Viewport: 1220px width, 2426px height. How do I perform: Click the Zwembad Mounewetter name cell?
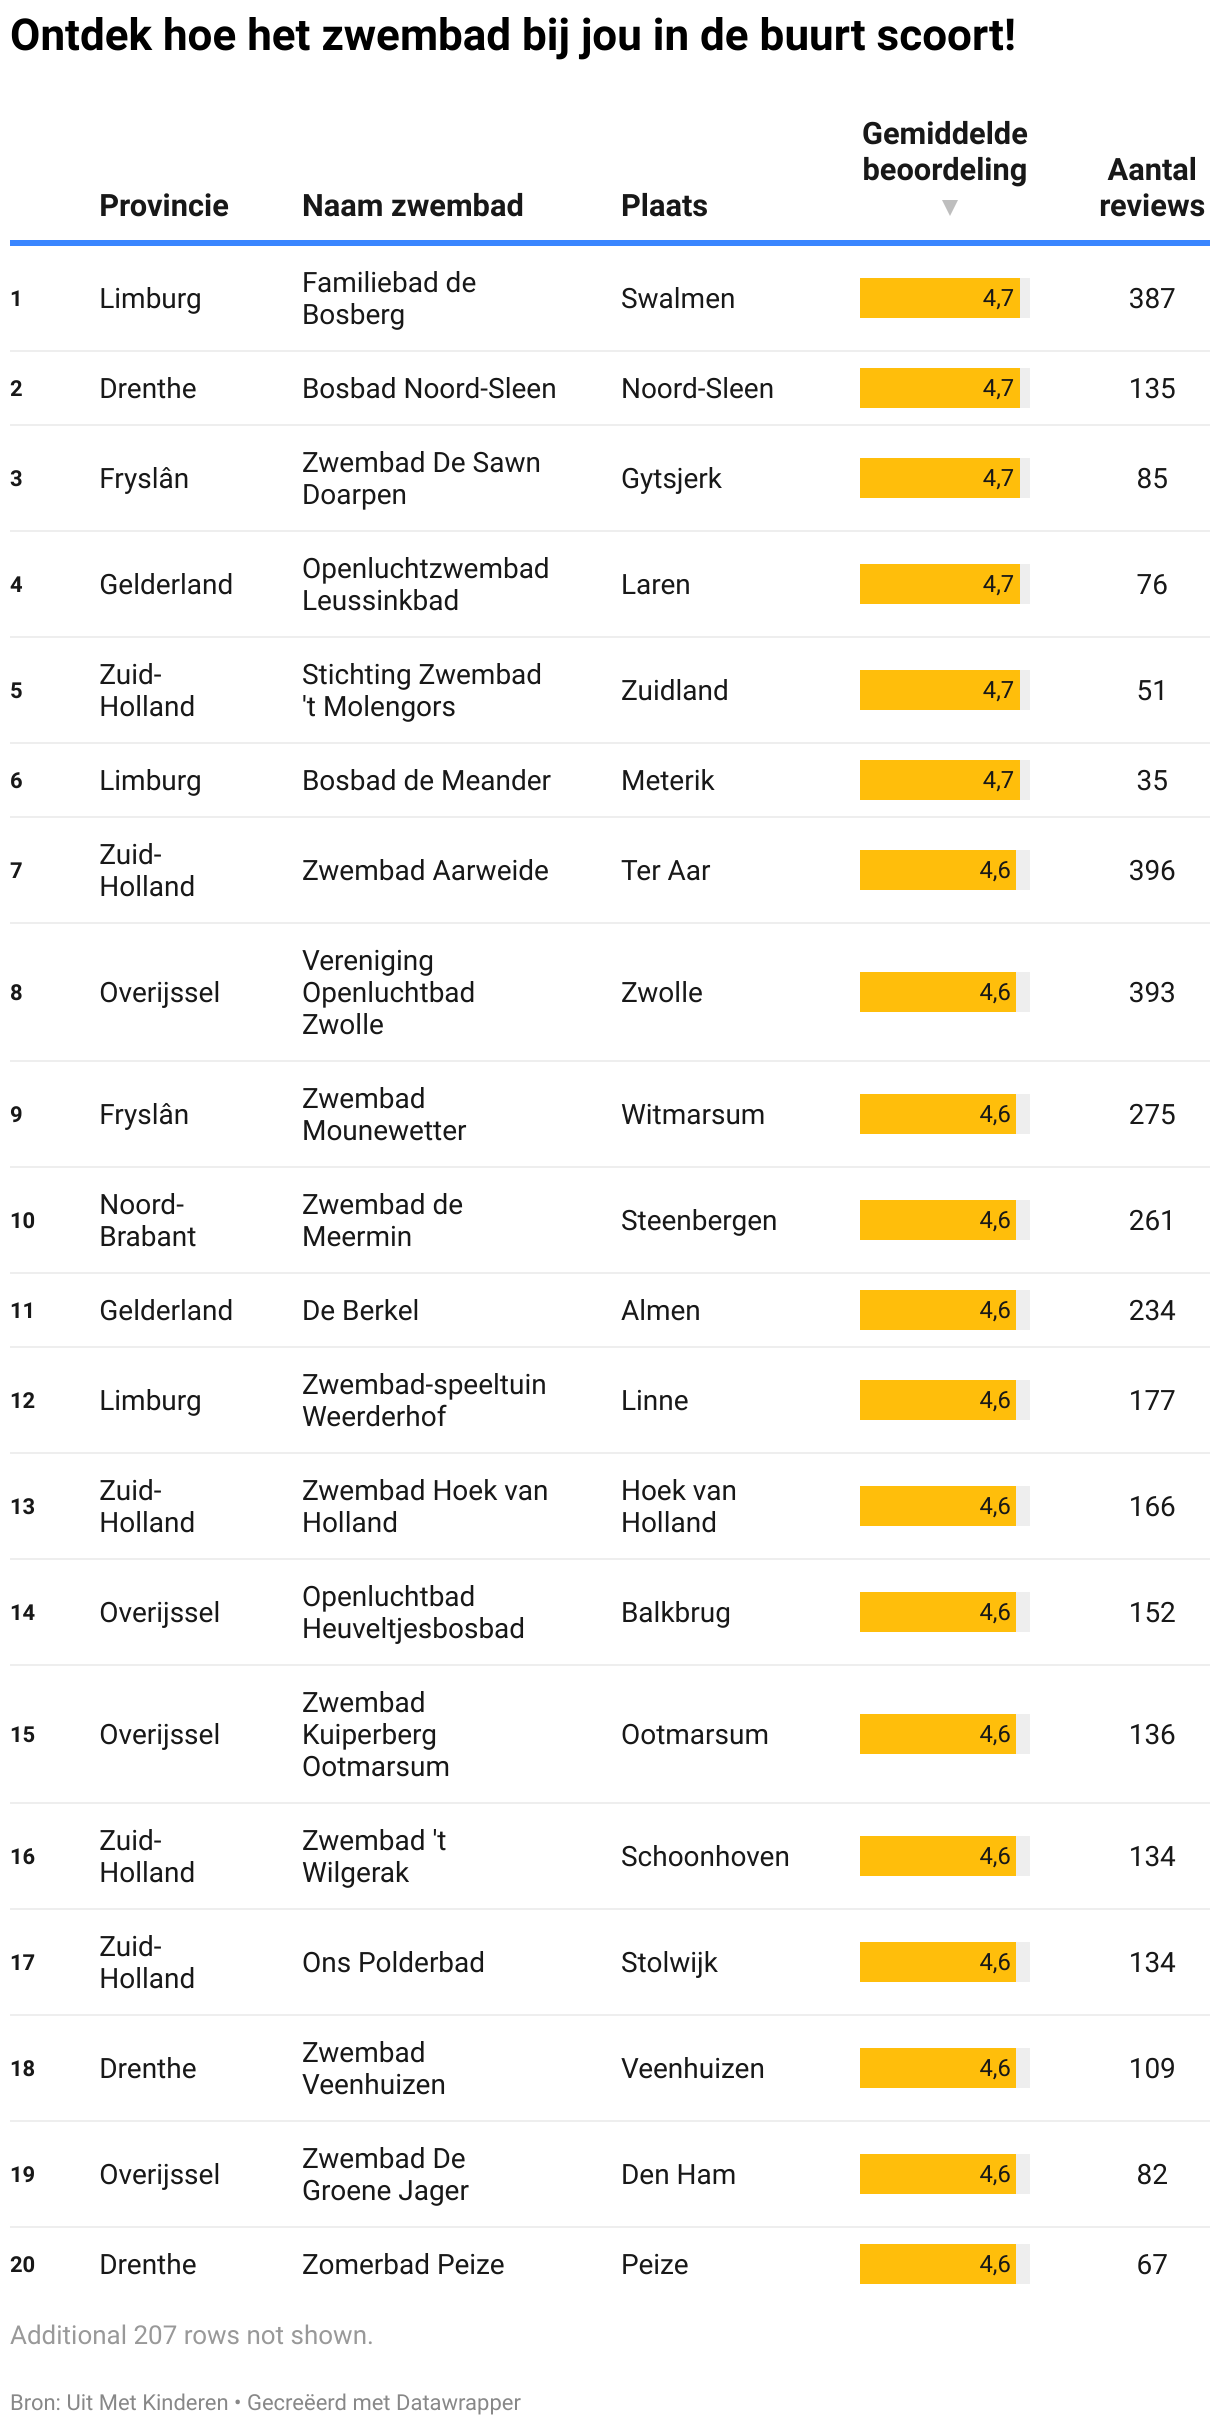coord(384,1114)
